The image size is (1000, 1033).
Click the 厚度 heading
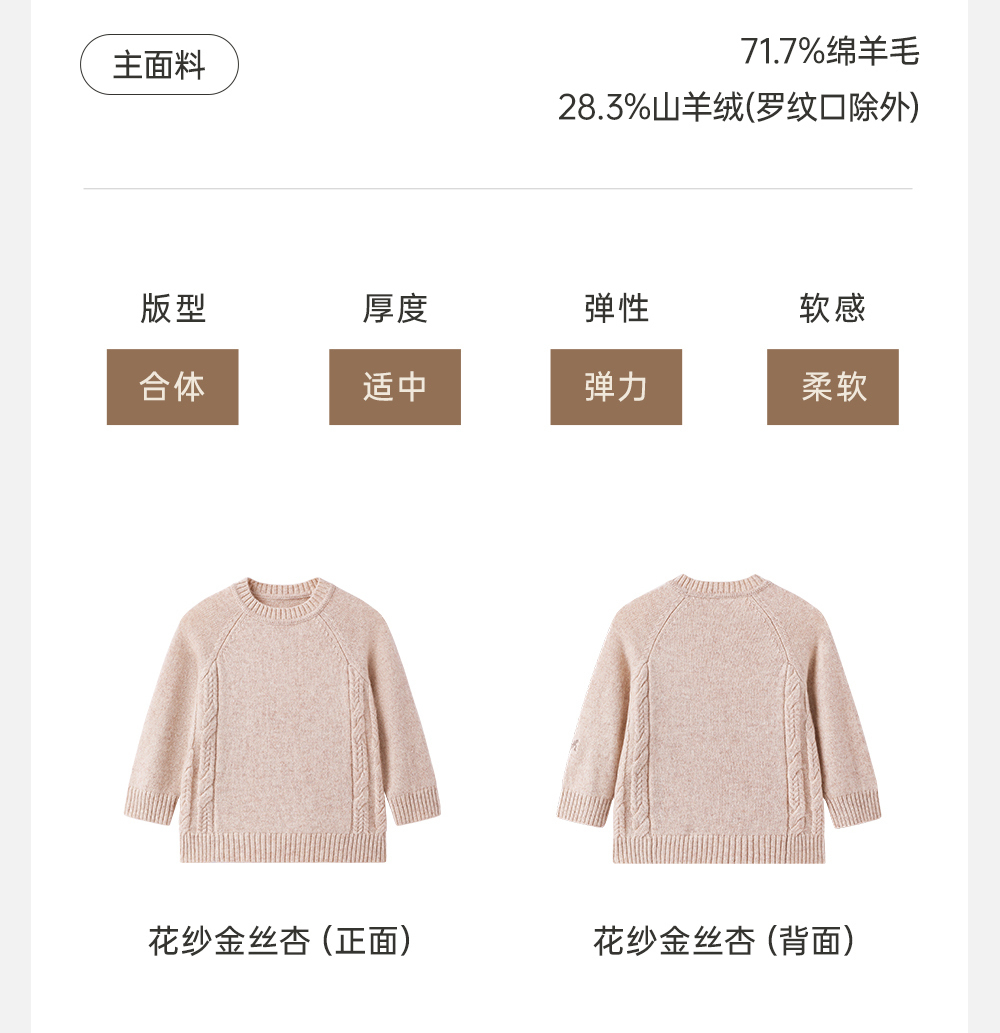click(x=395, y=308)
